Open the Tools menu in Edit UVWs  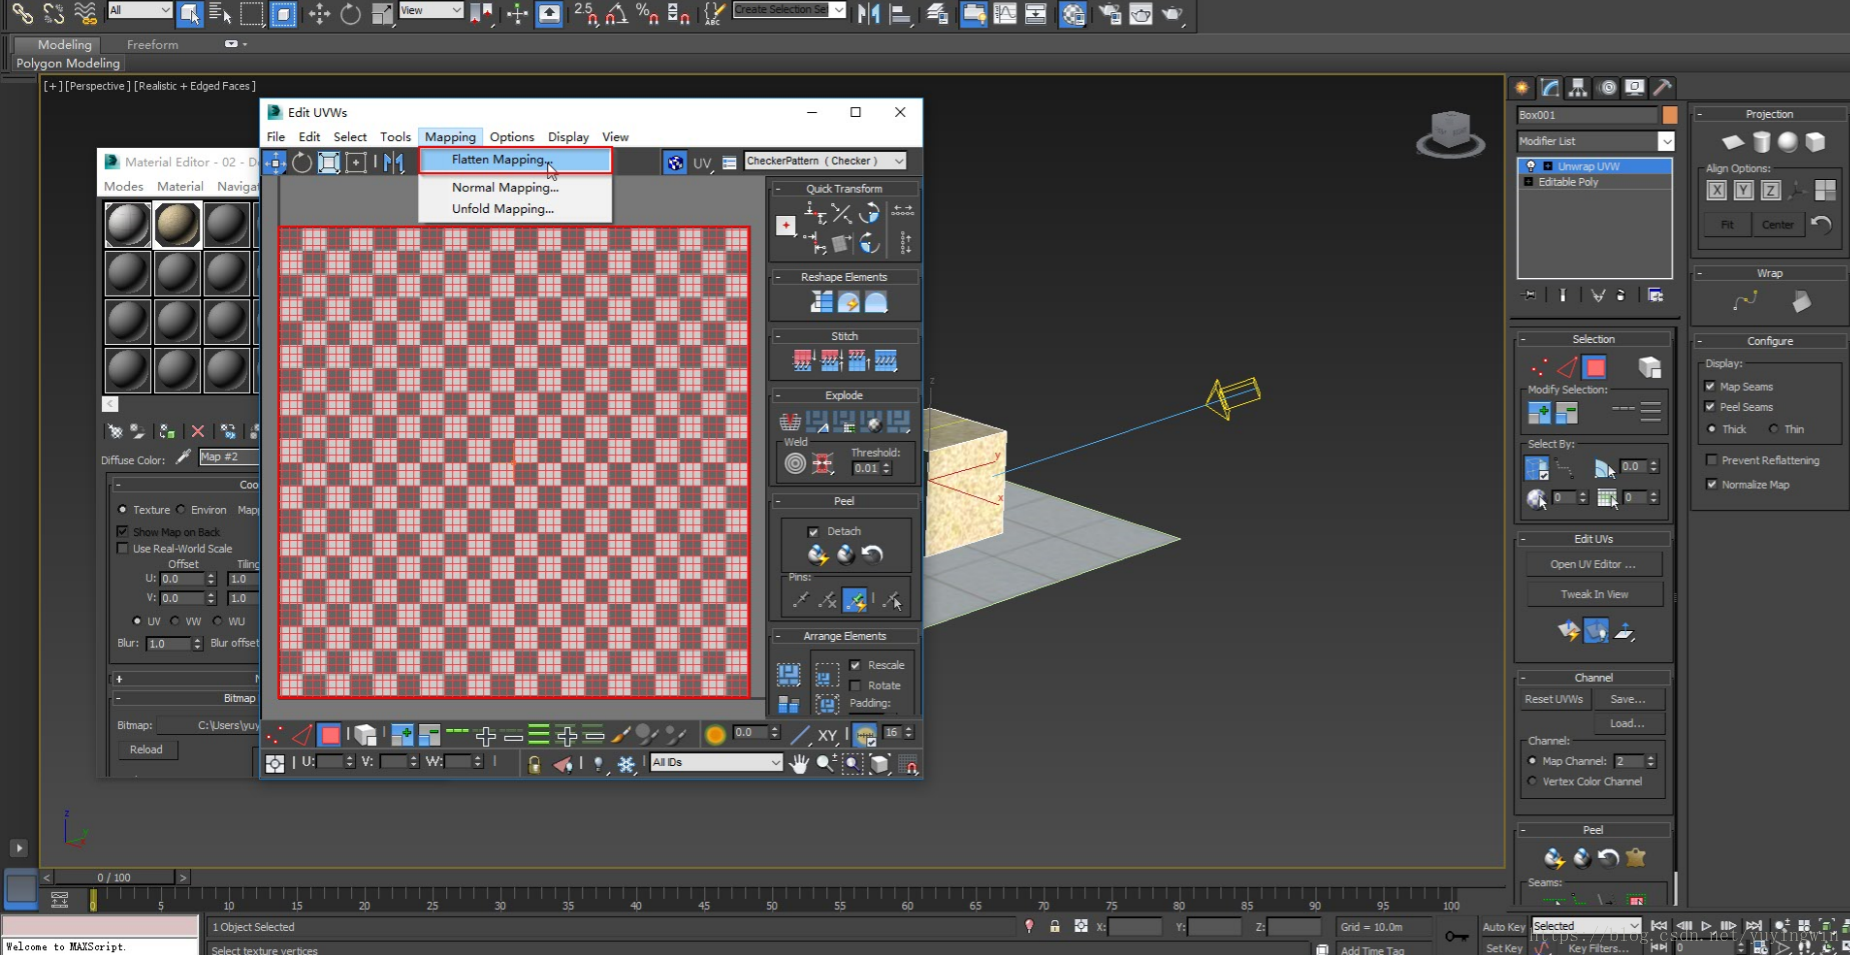[x=395, y=137]
